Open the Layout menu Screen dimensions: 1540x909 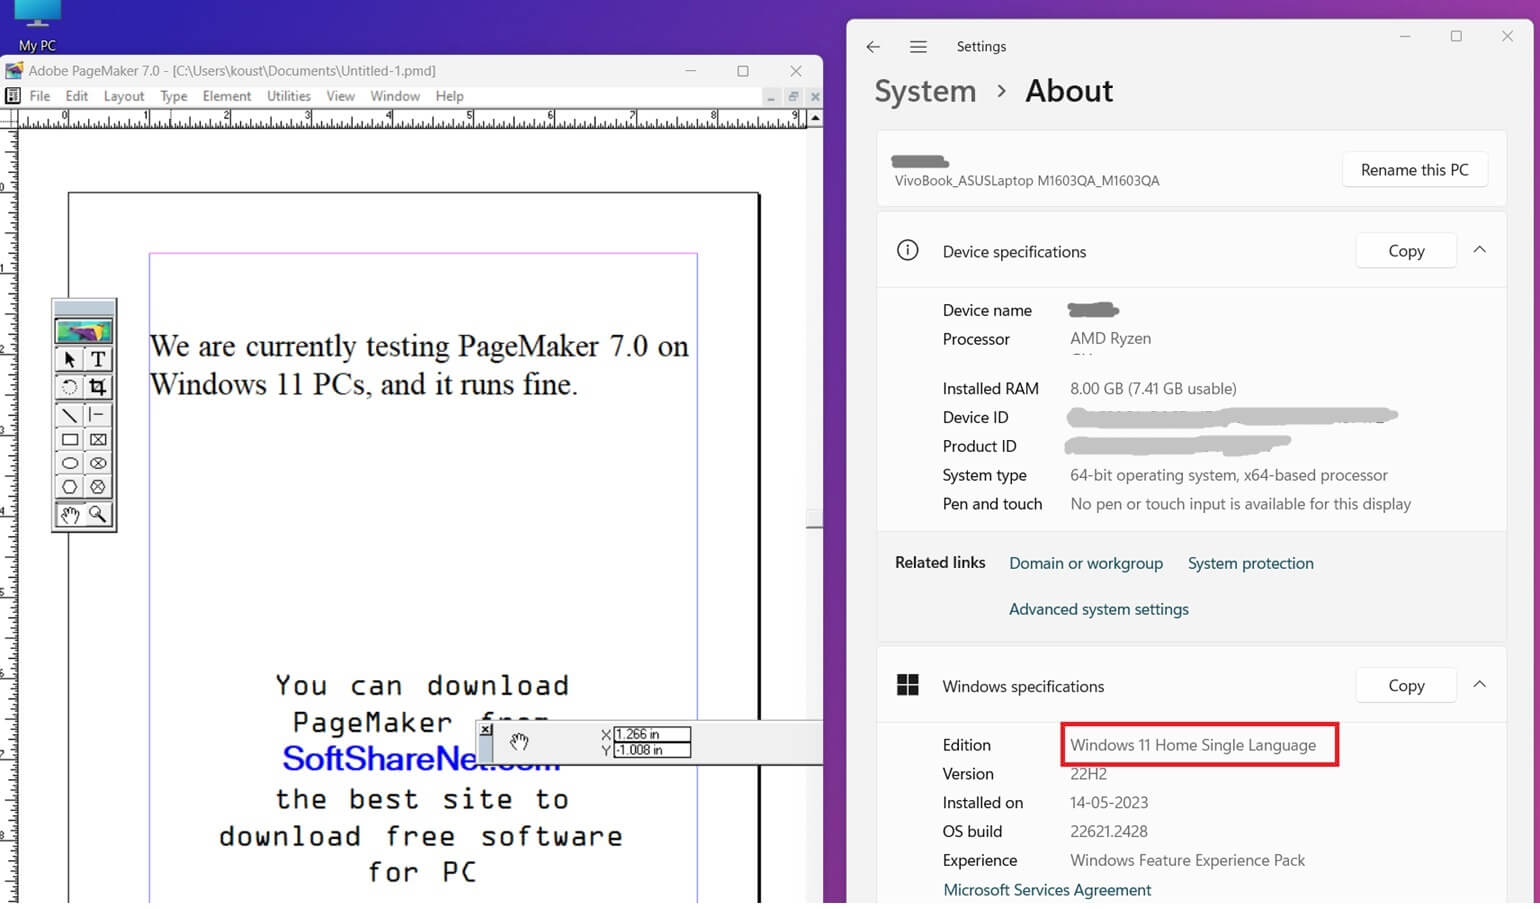124,96
